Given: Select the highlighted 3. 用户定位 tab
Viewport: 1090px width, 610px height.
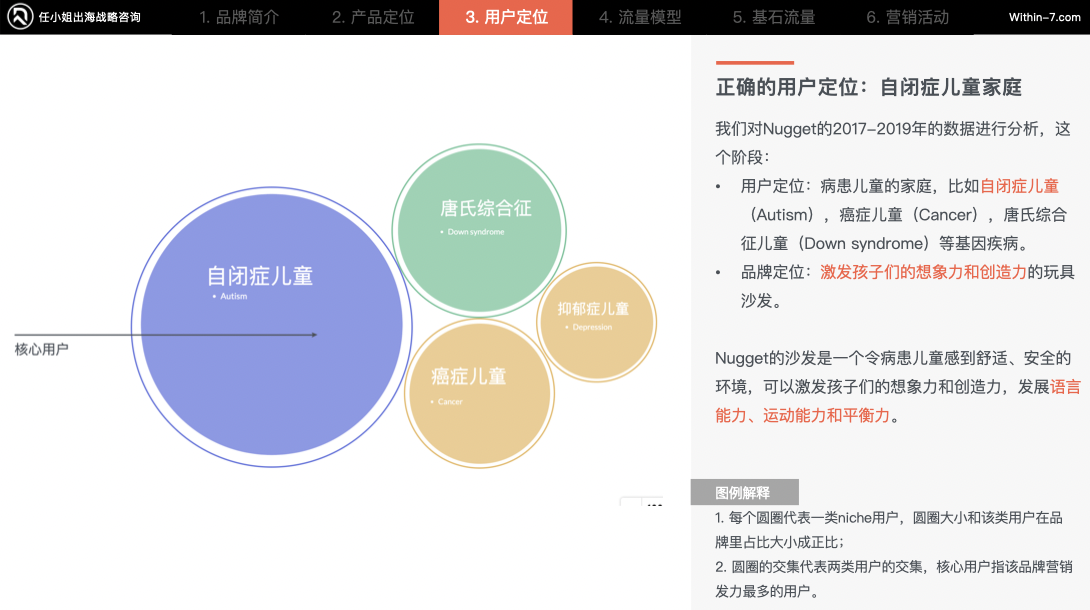Looking at the screenshot, I should click(505, 17).
